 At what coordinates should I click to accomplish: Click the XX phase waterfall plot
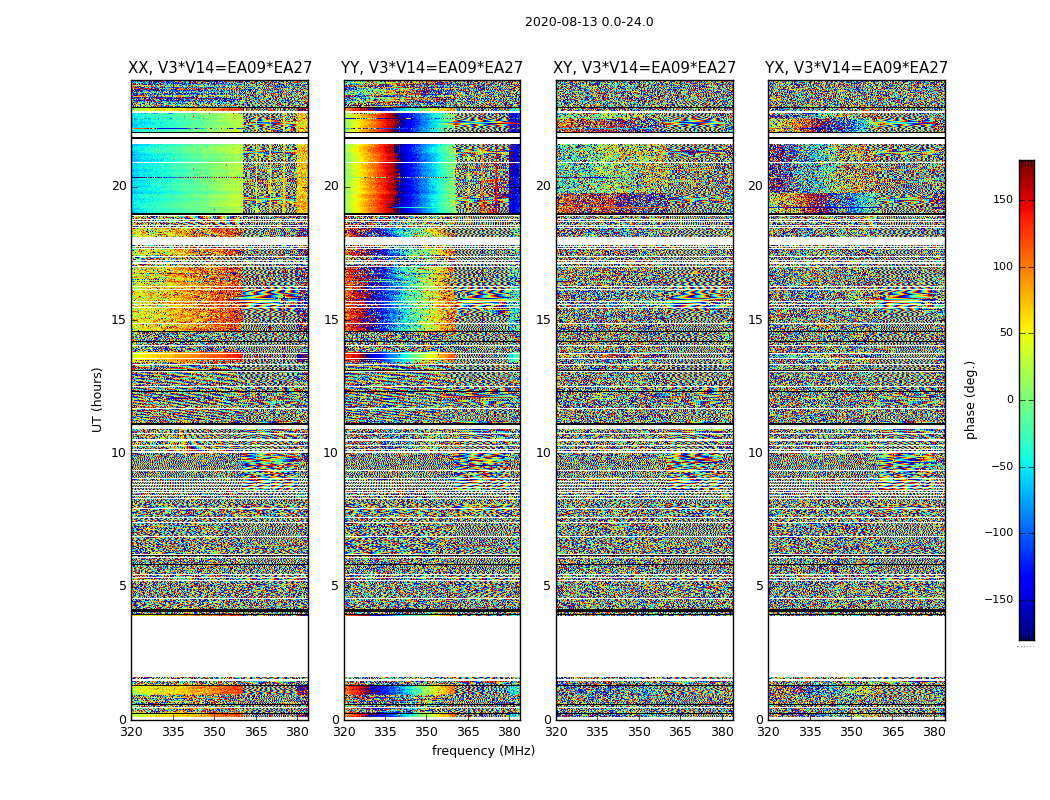[x=220, y=400]
